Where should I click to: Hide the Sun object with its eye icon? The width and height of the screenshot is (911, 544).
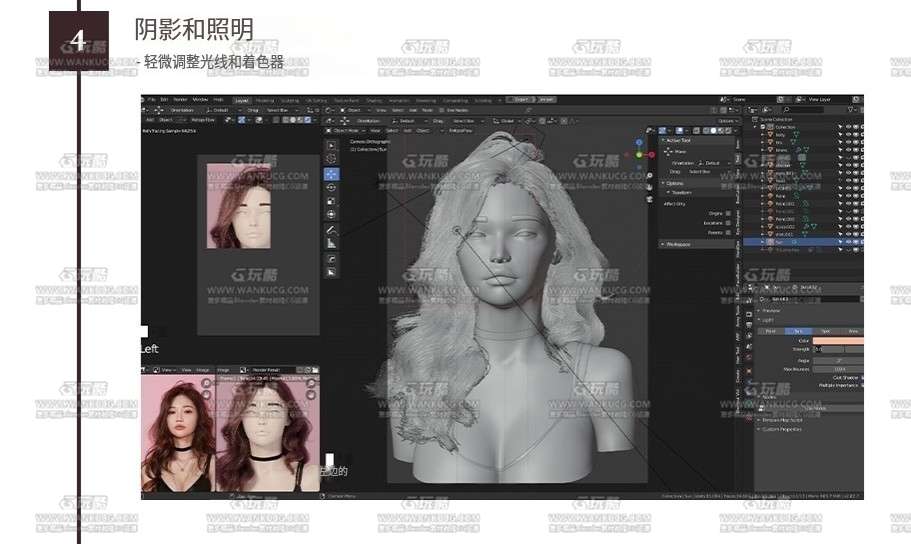click(848, 242)
